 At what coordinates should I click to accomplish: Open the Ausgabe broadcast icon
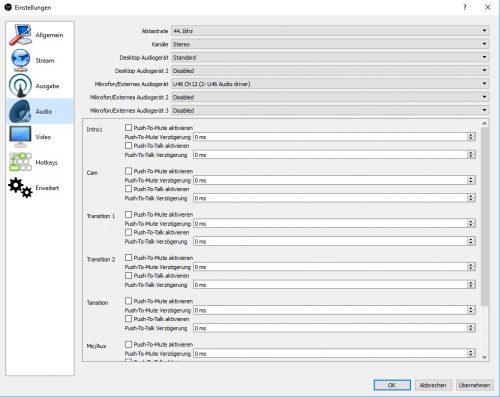(20, 86)
